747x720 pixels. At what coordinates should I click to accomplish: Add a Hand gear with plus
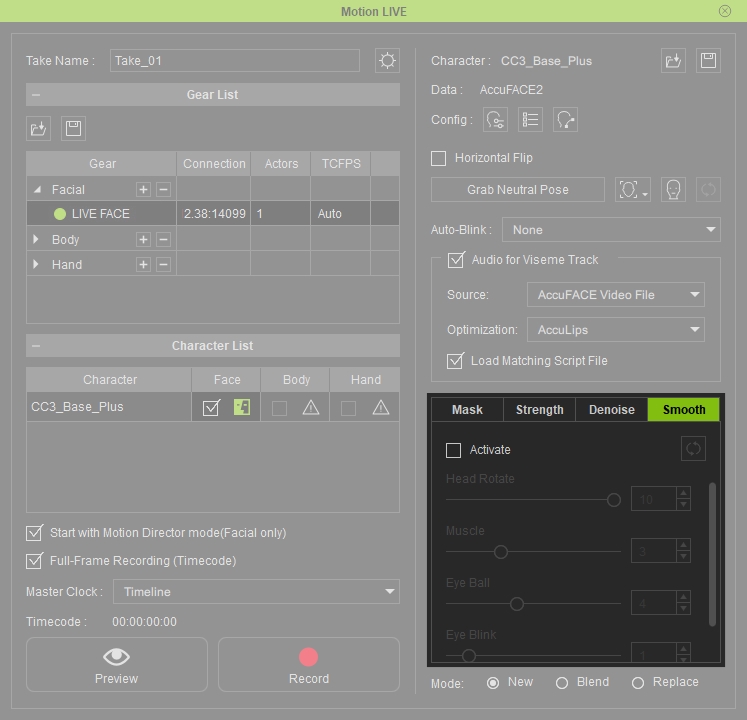(x=143, y=264)
